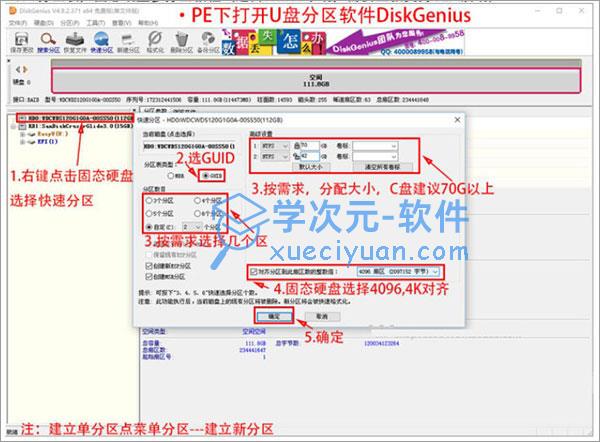Close the quick partition dialog with X
600x442 pixels.
tap(457, 120)
